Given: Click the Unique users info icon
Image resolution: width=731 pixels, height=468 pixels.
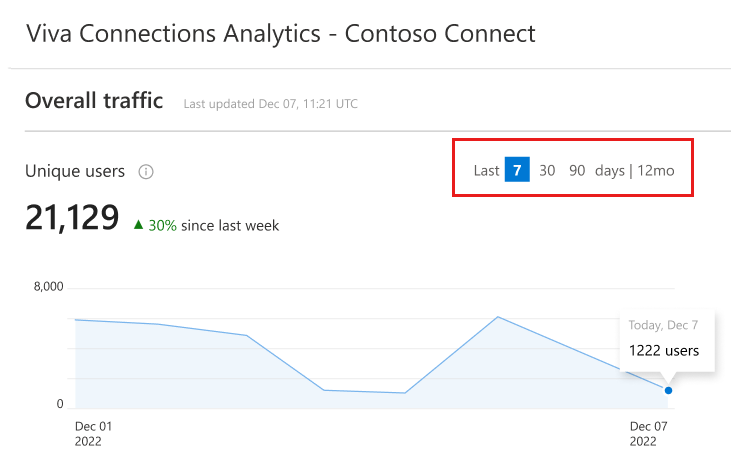Looking at the screenshot, I should (x=146, y=172).
